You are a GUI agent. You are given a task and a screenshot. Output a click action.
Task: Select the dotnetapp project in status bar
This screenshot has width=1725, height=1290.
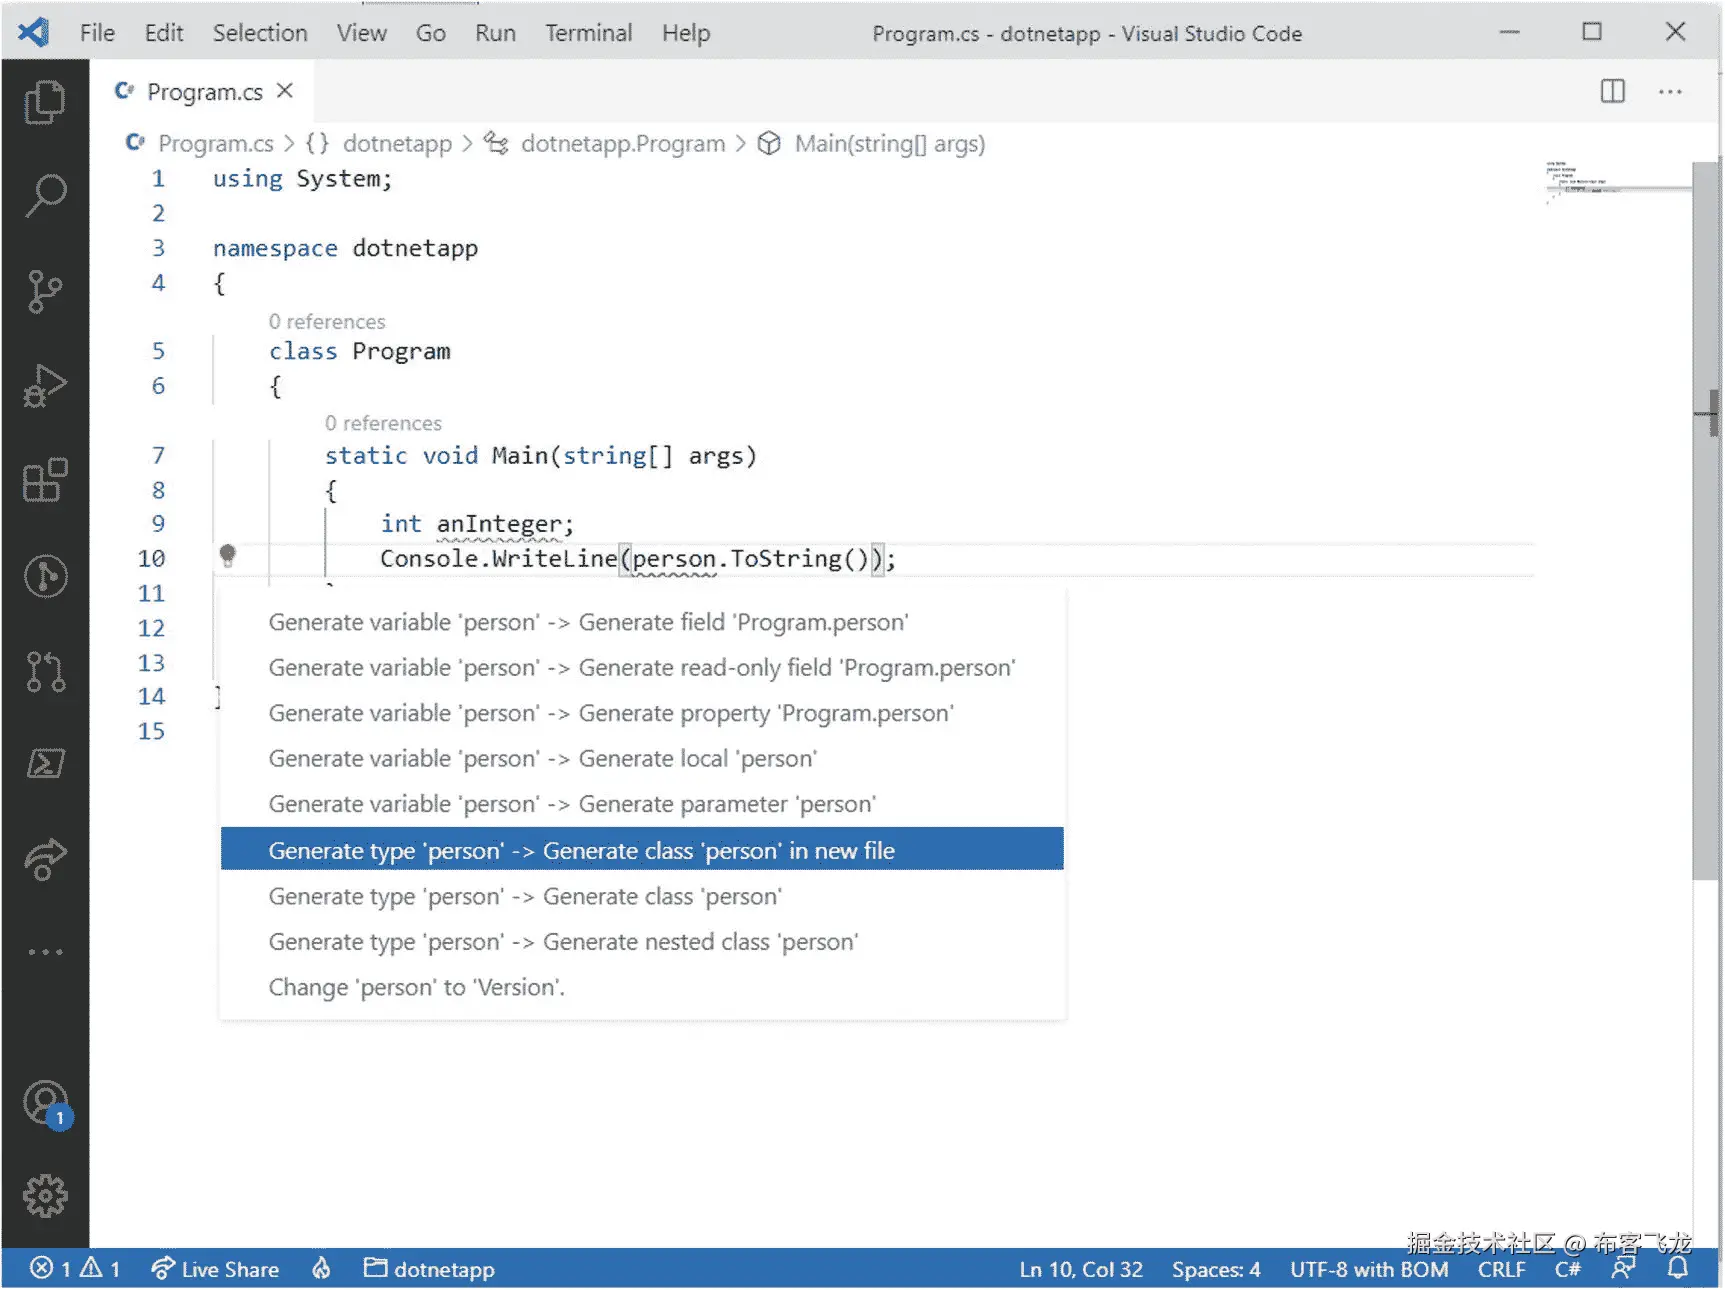click(429, 1269)
